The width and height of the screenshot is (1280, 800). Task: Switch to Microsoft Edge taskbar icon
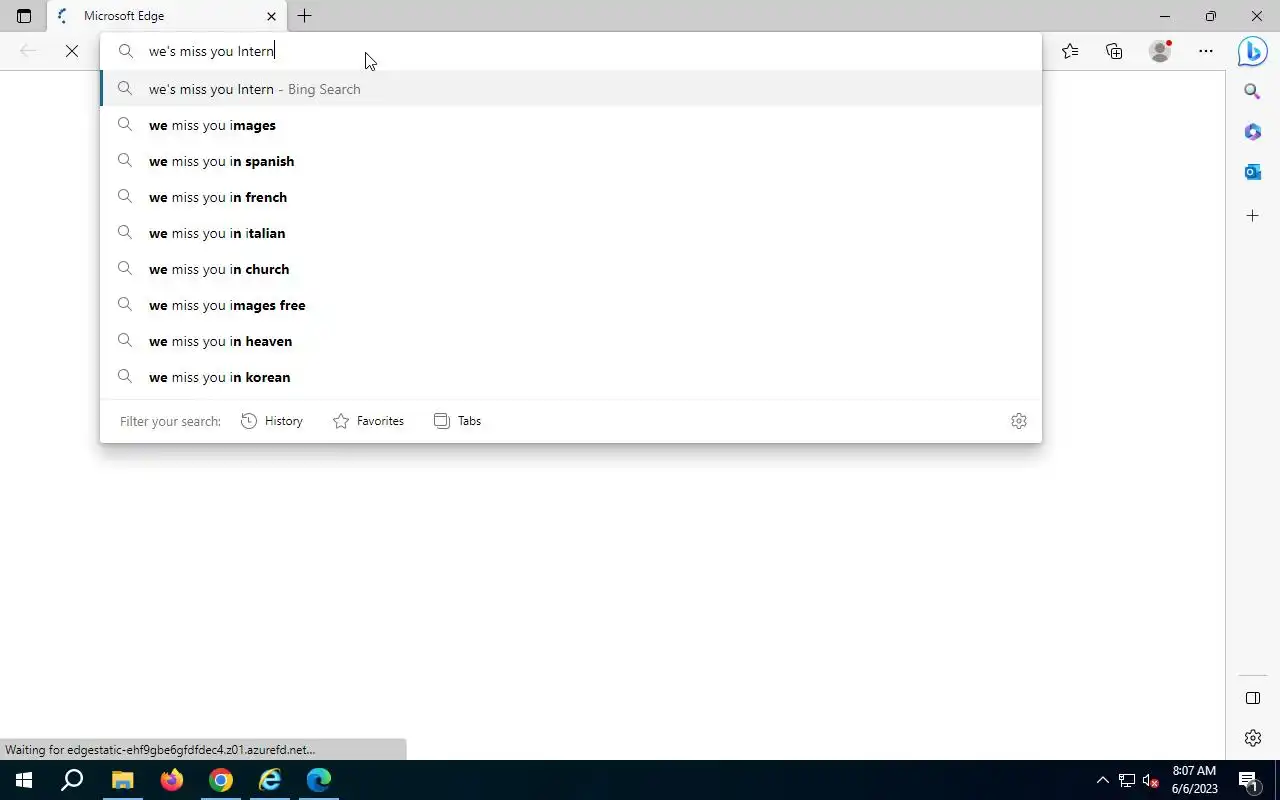pos(319,780)
